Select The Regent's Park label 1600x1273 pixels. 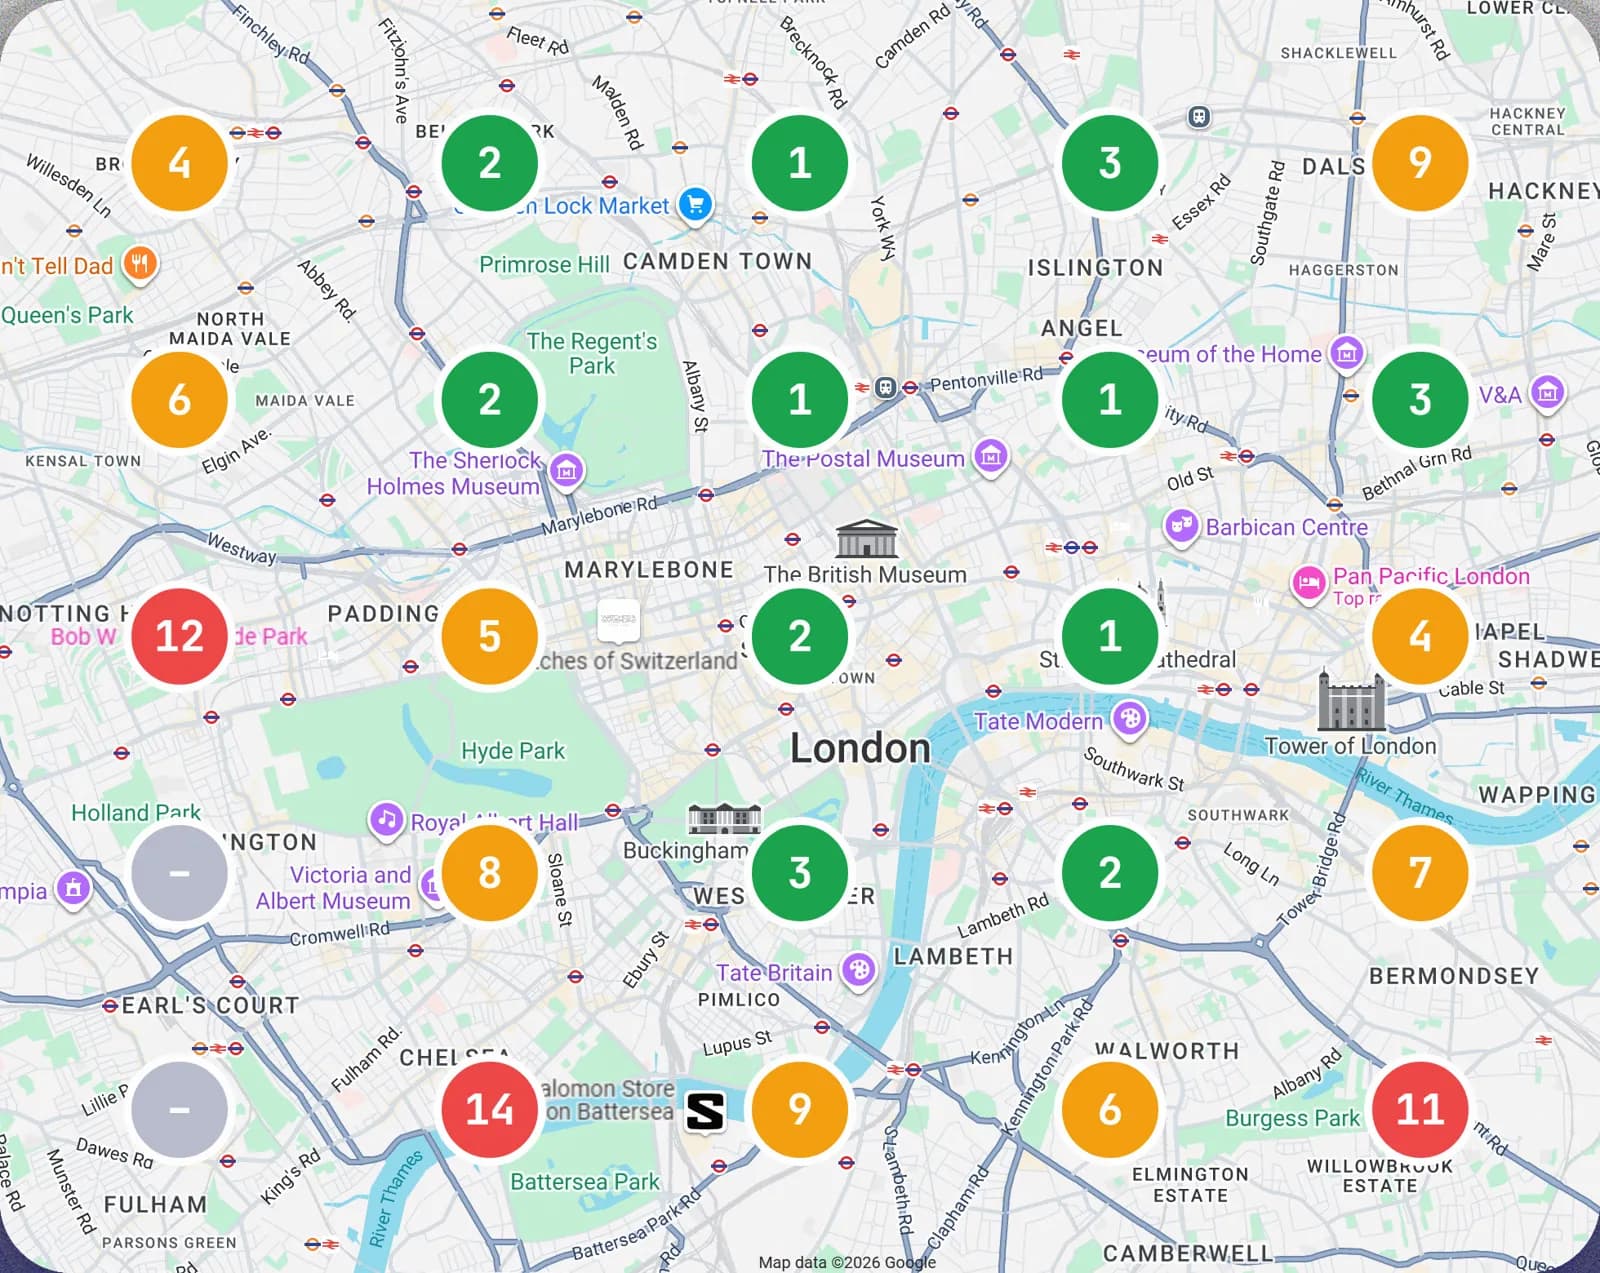point(592,353)
